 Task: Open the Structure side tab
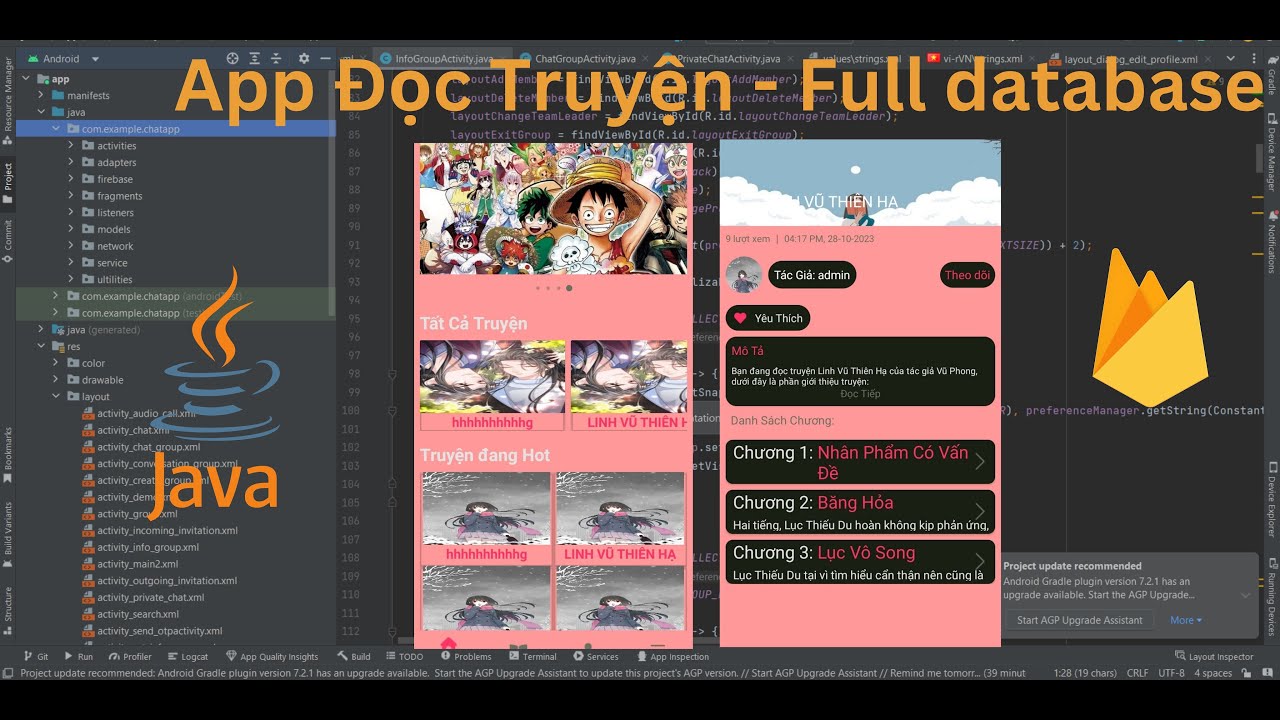[x=8, y=610]
